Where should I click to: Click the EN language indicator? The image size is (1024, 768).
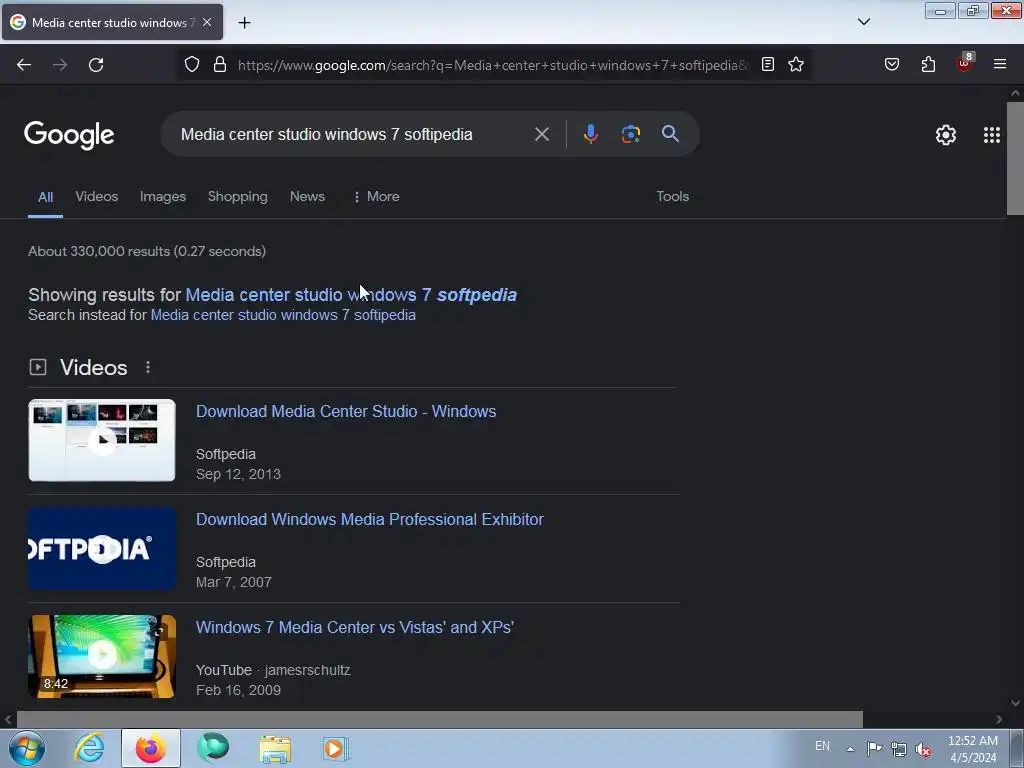(x=822, y=746)
